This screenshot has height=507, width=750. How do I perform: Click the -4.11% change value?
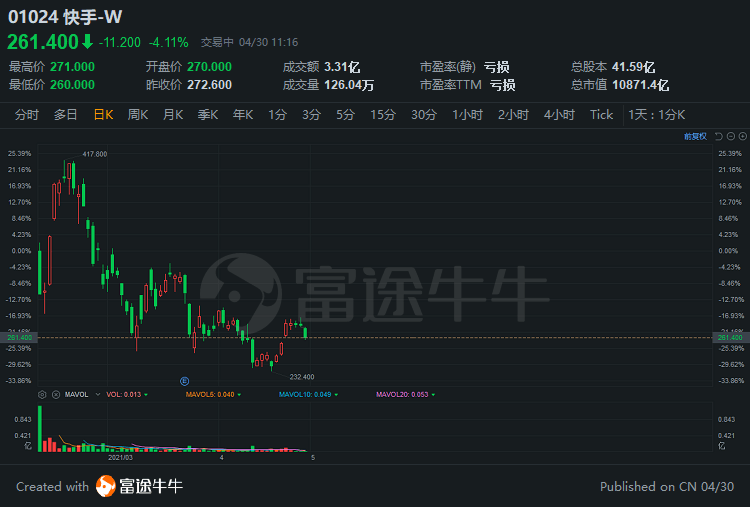click(169, 43)
